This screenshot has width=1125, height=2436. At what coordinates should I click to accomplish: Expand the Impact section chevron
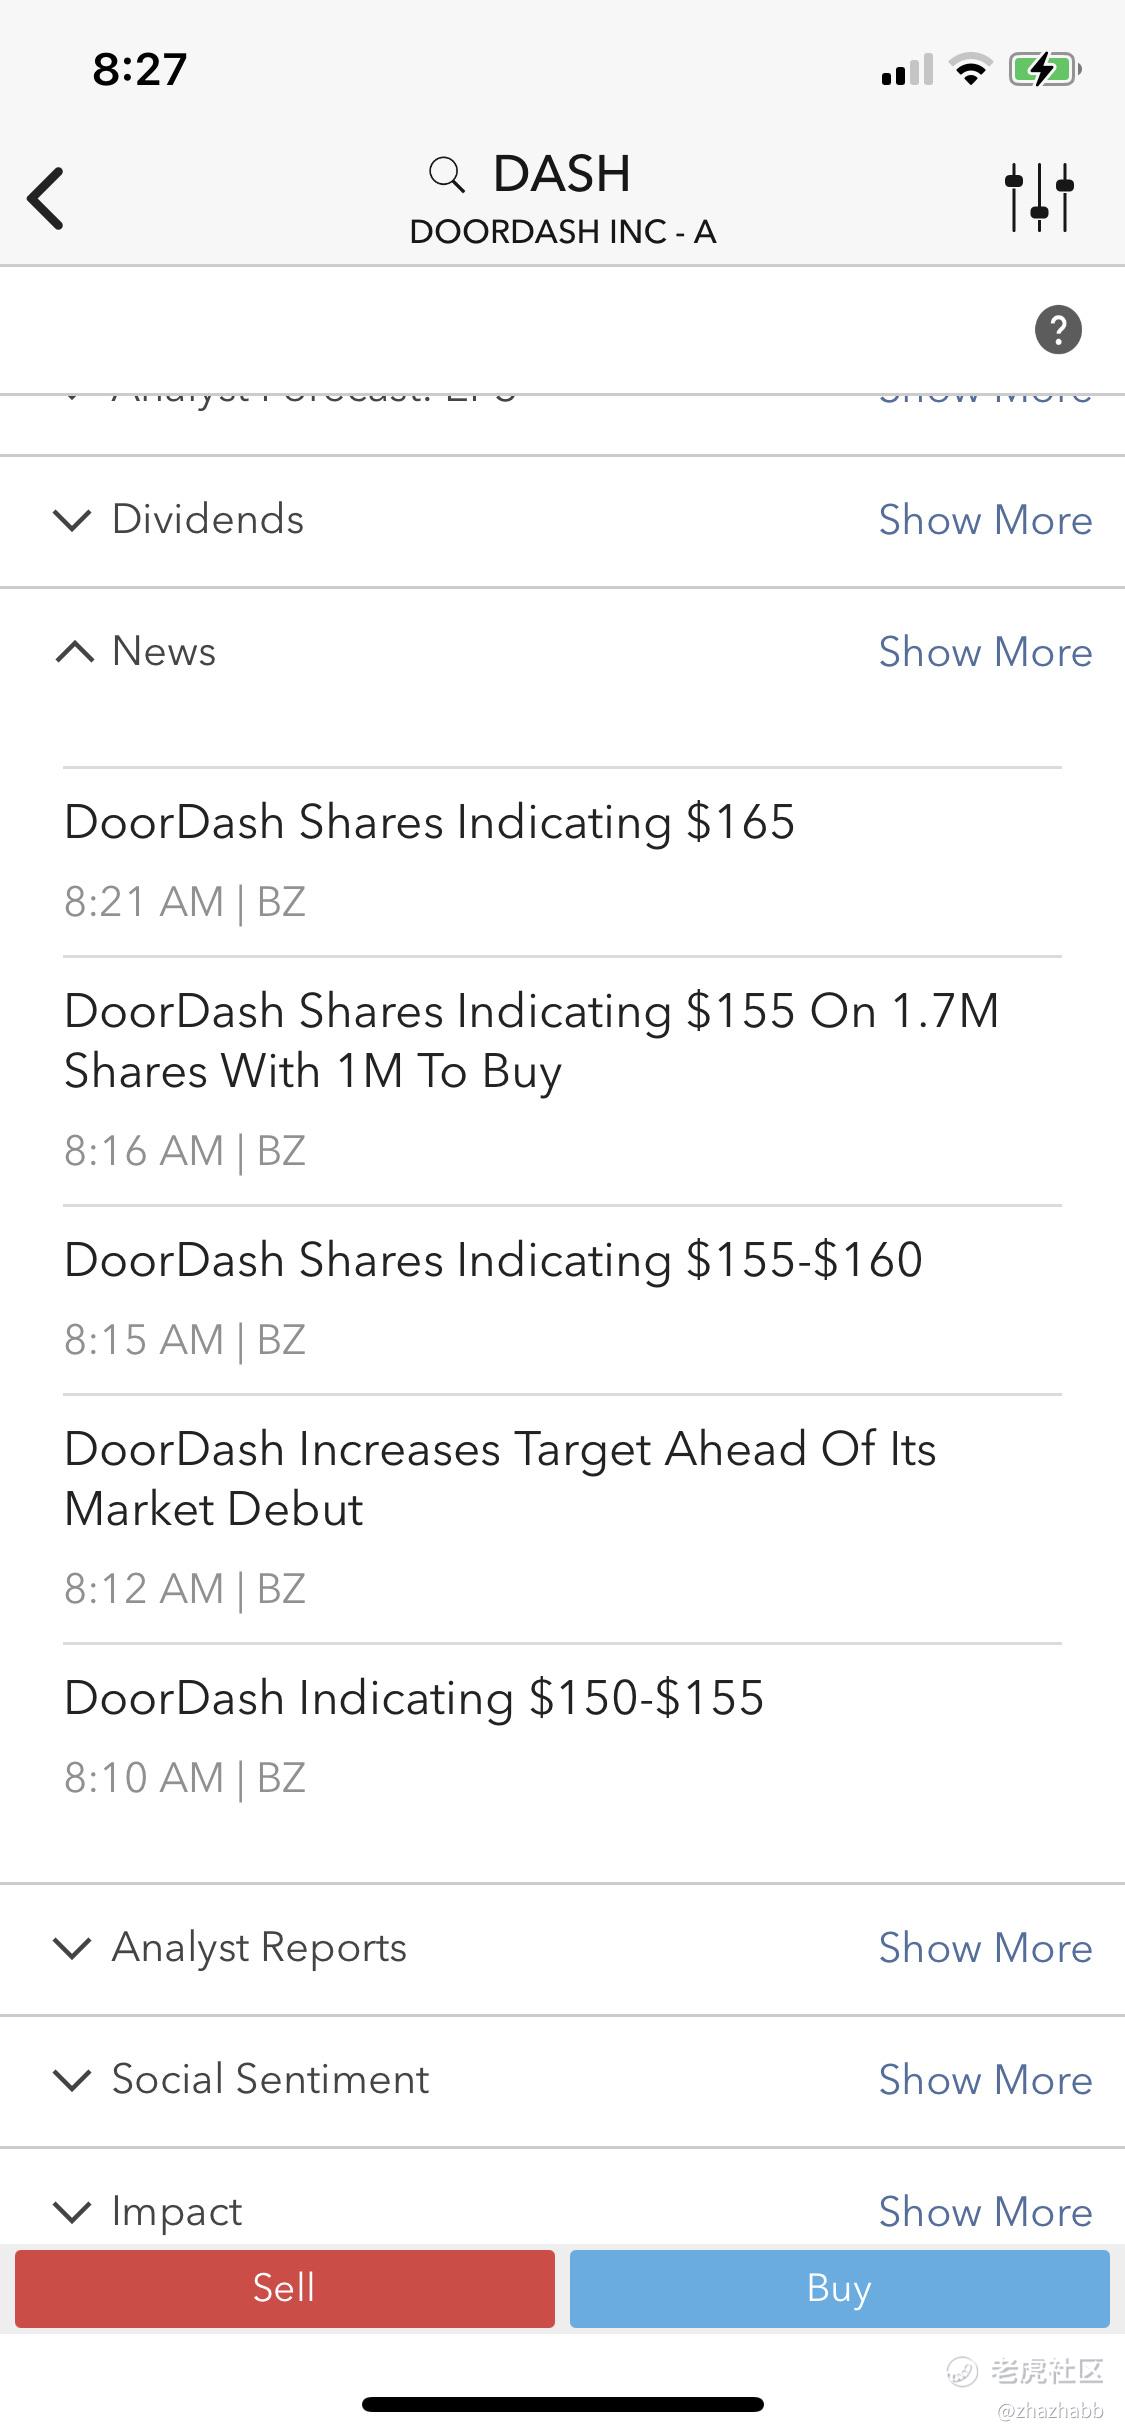pos(72,2212)
